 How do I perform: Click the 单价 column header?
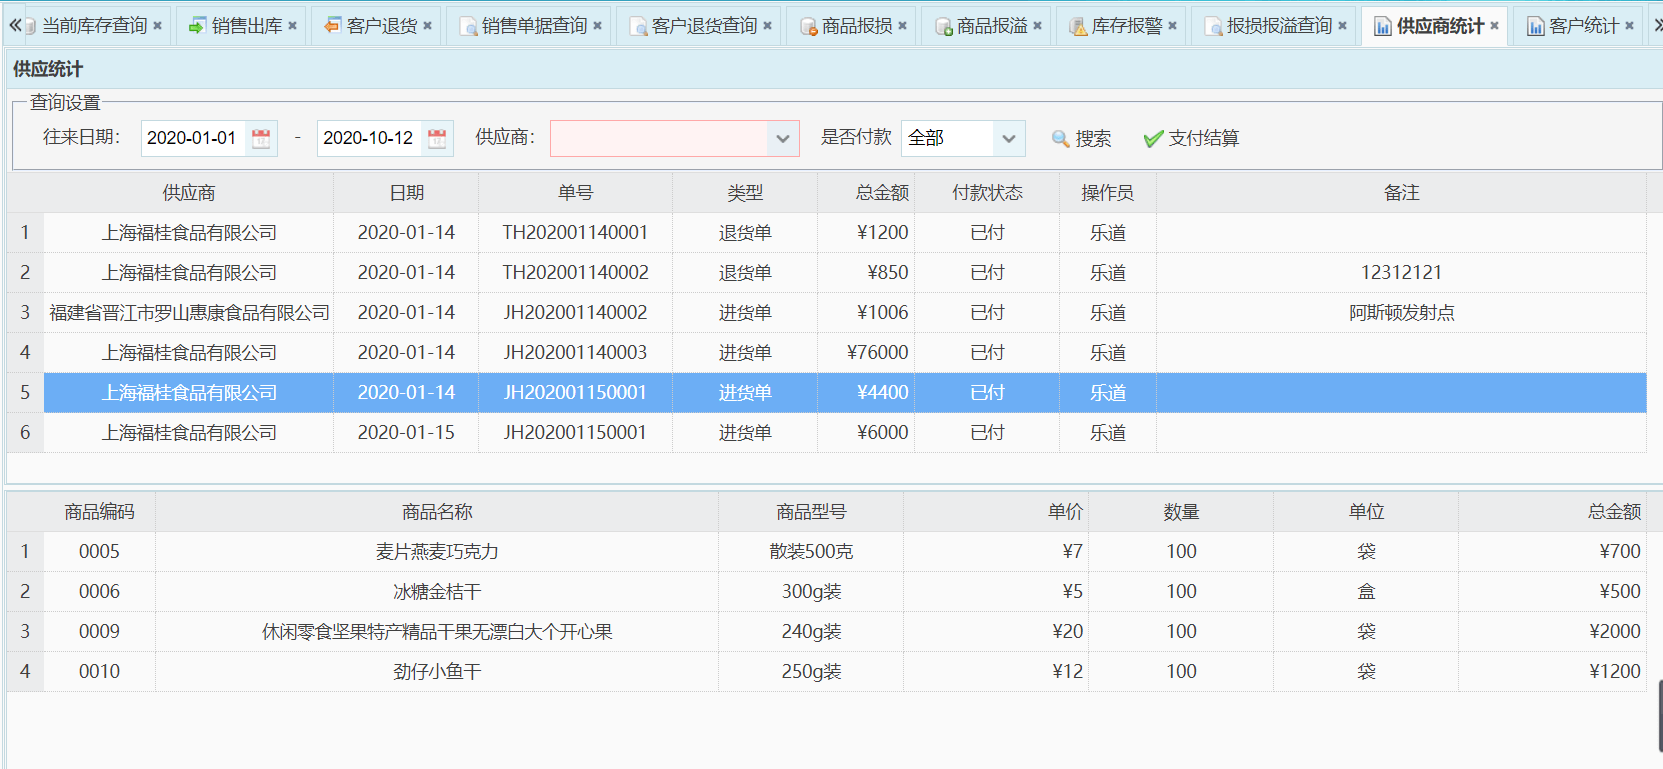coord(996,512)
